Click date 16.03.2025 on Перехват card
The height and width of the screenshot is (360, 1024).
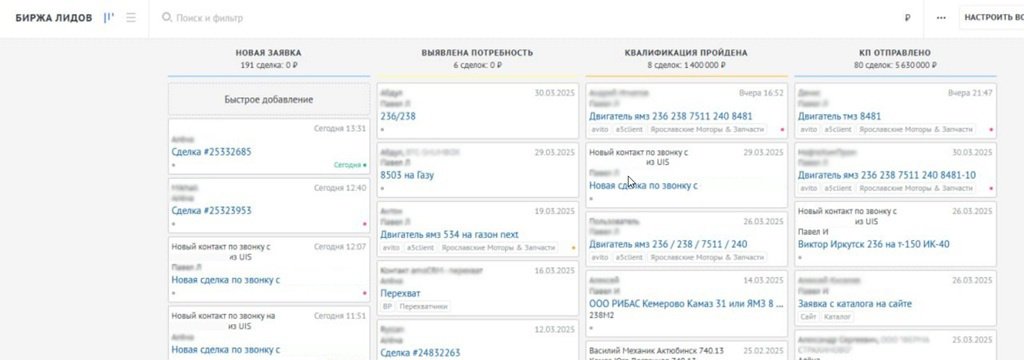554,270
